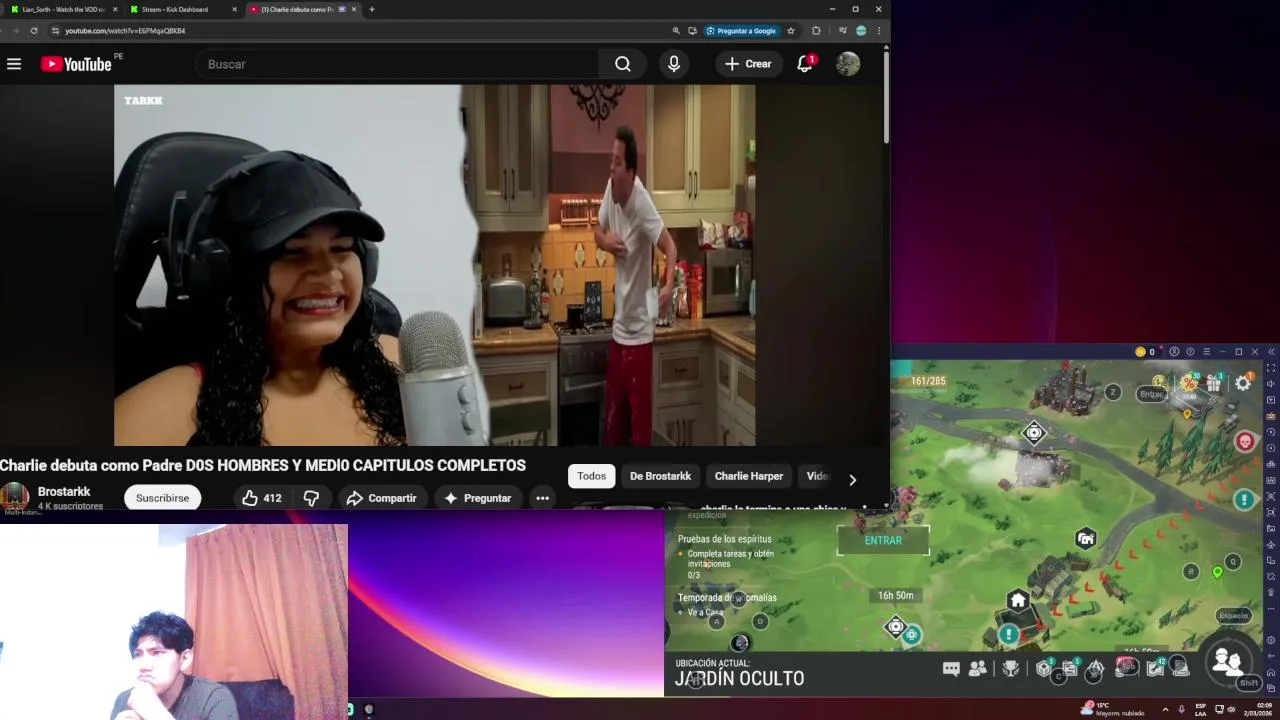Open the trophy achievements icon
Image resolution: width=1280 pixels, height=720 pixels.
coord(1011,669)
